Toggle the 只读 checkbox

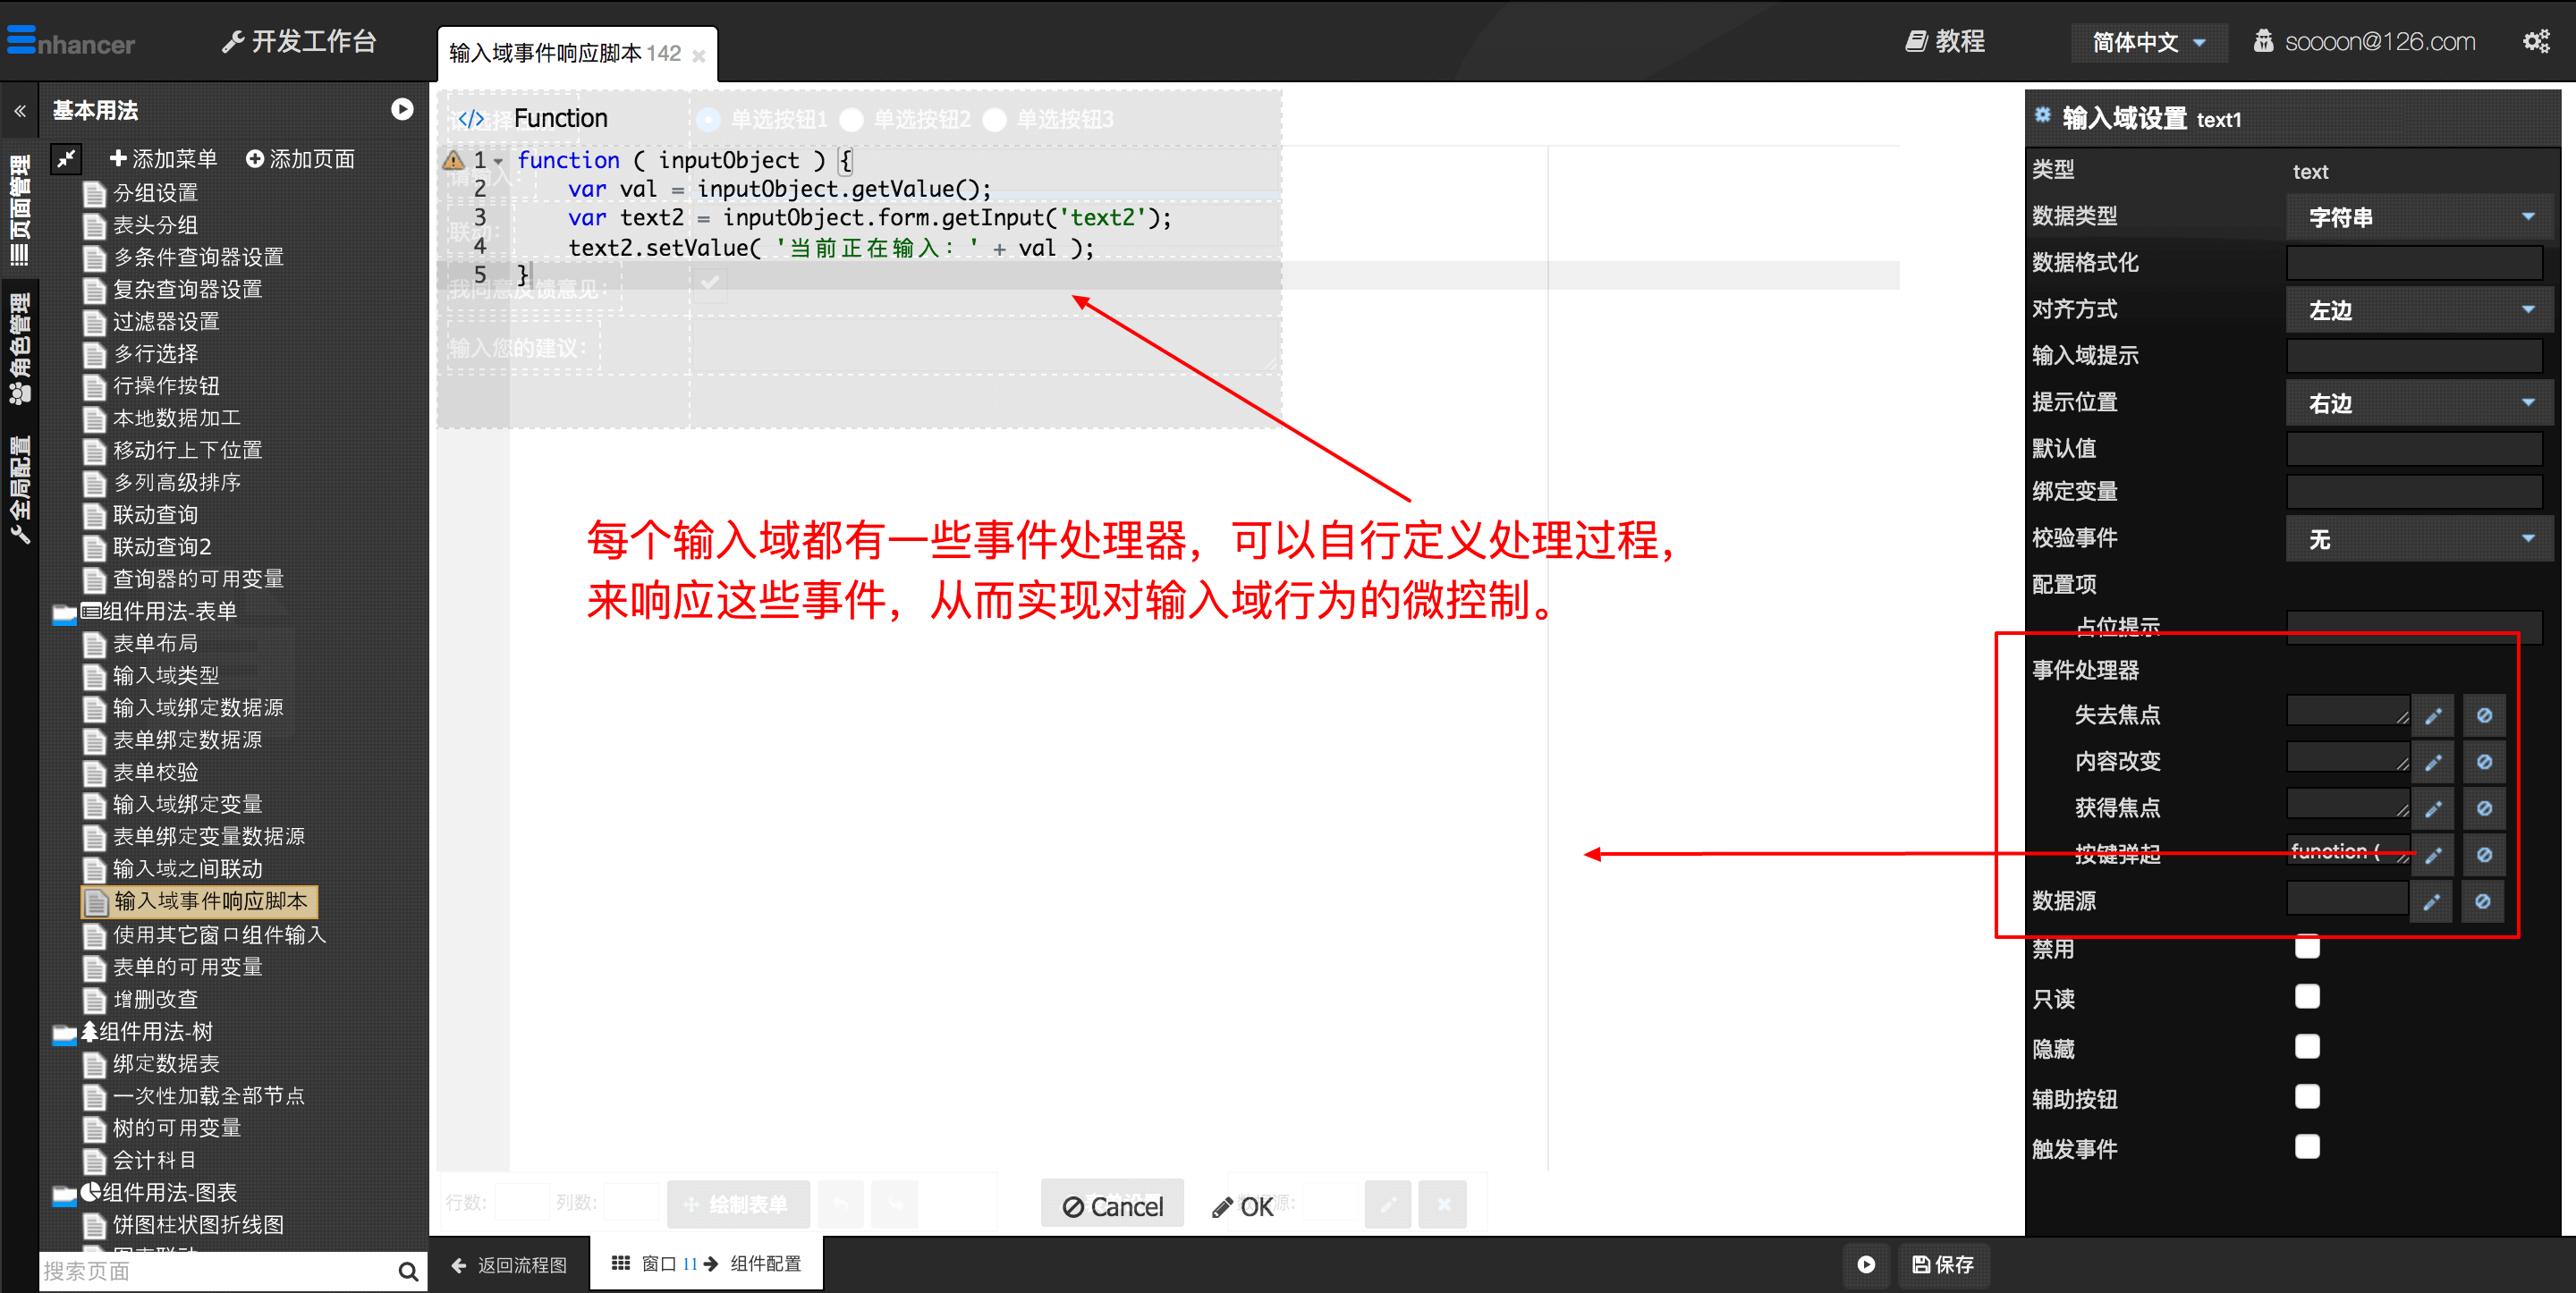[2307, 997]
